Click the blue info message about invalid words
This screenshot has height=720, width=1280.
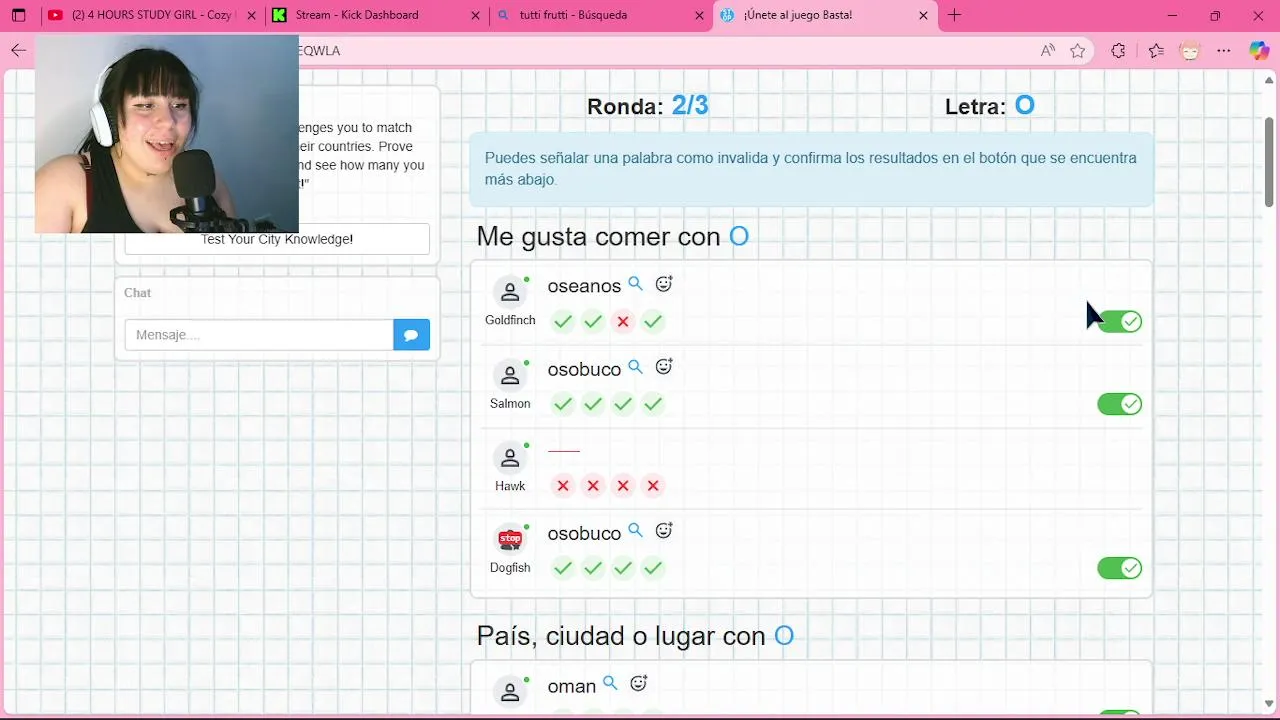[811, 169]
